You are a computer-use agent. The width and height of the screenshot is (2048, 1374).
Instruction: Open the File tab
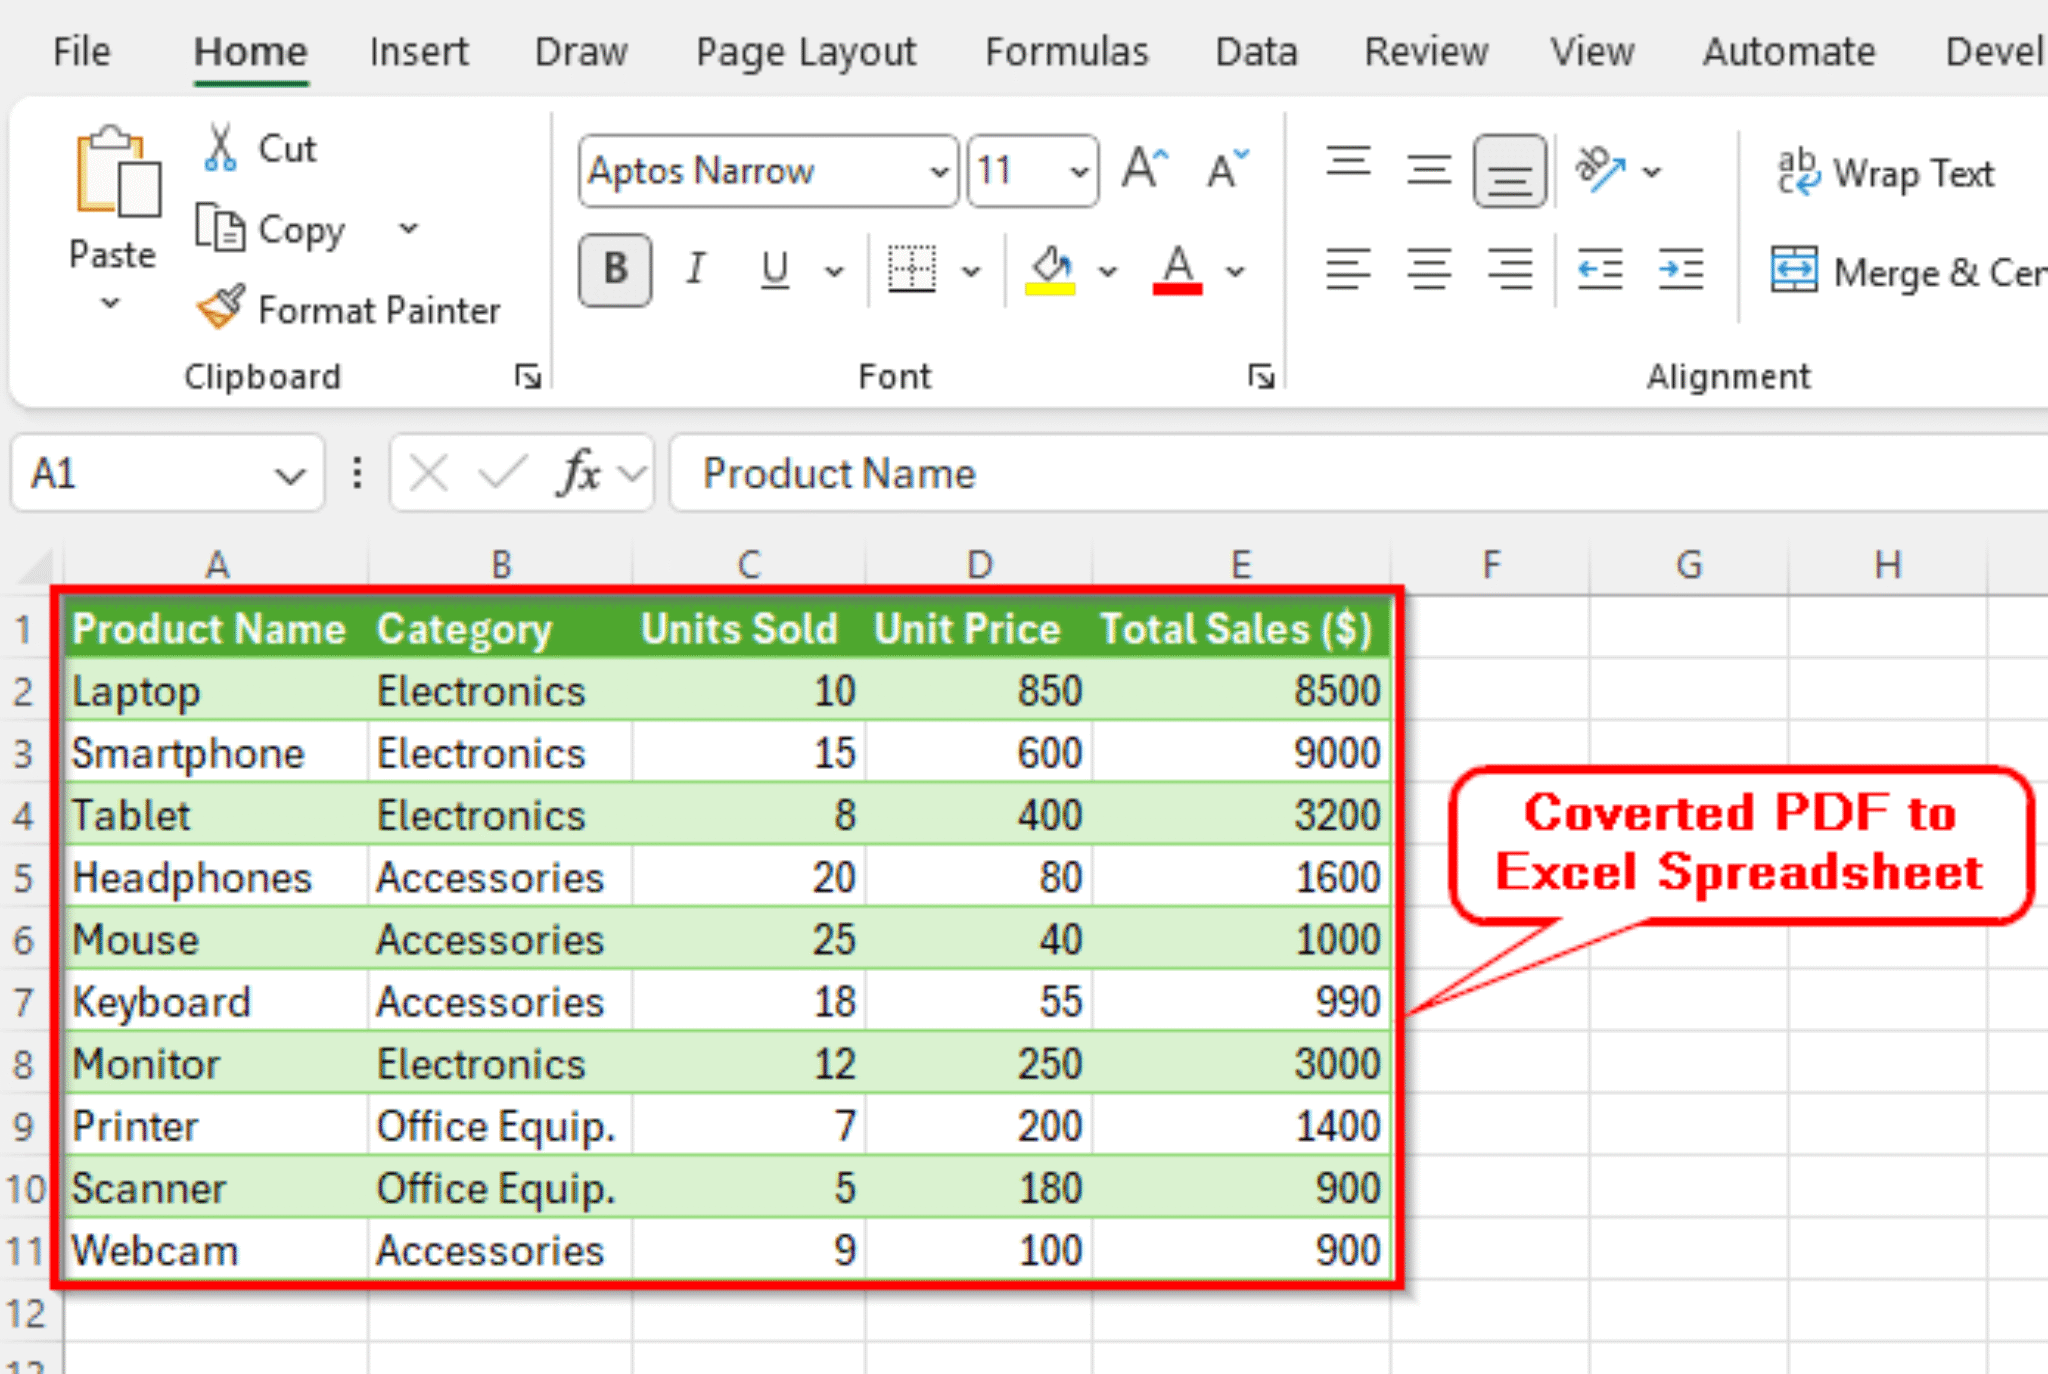click(81, 51)
